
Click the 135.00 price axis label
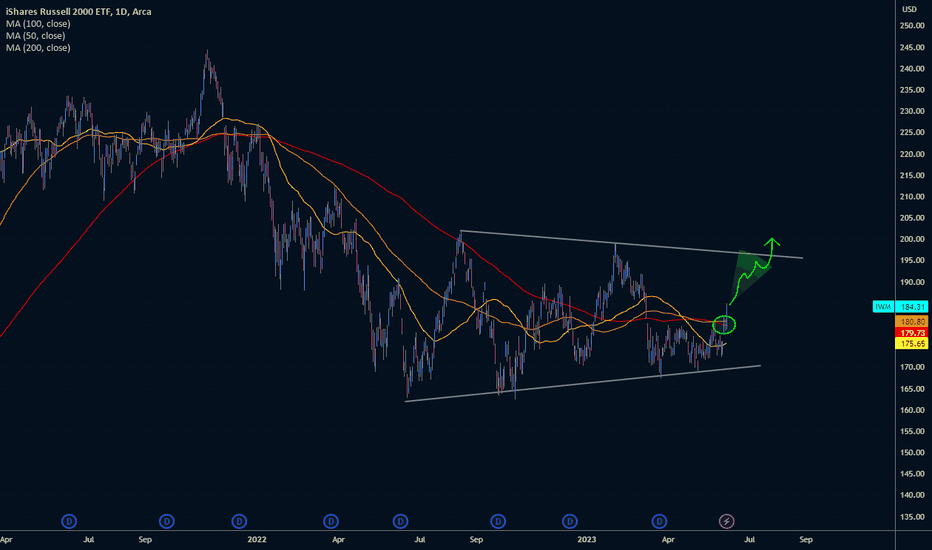click(912, 516)
